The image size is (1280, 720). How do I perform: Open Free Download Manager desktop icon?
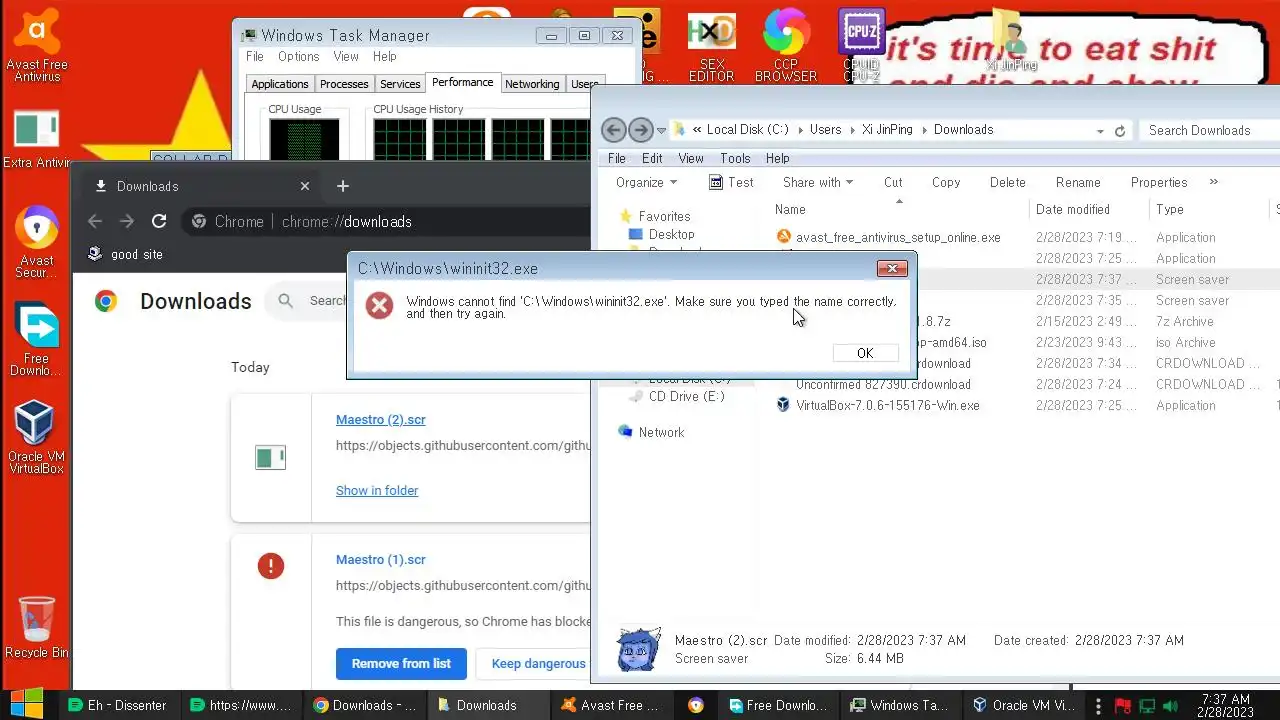(36, 338)
